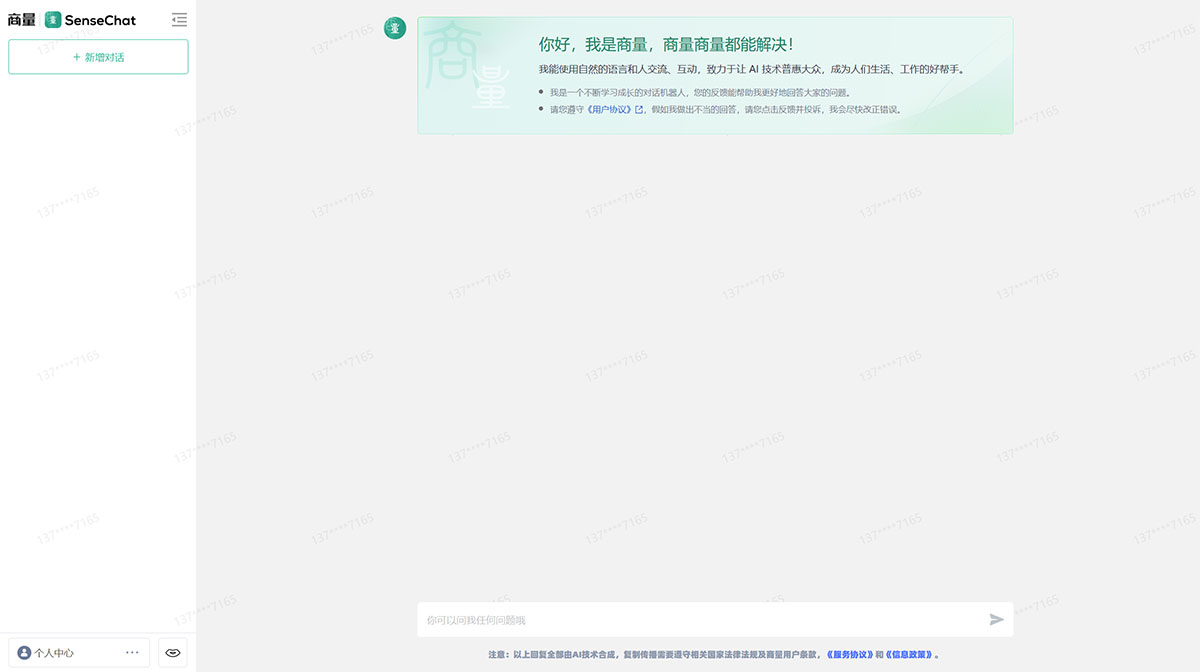
Task: Click the message input box
Action: pos(700,619)
